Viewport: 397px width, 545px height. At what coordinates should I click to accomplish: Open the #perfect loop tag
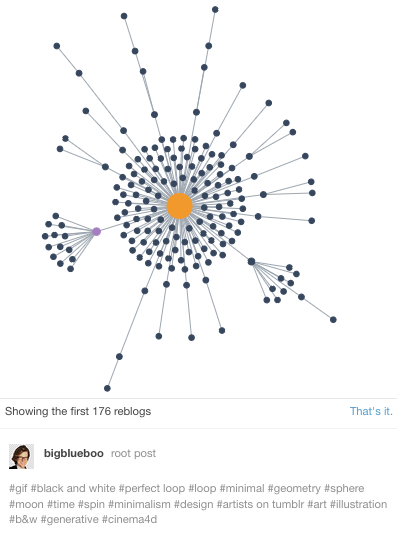point(152,488)
